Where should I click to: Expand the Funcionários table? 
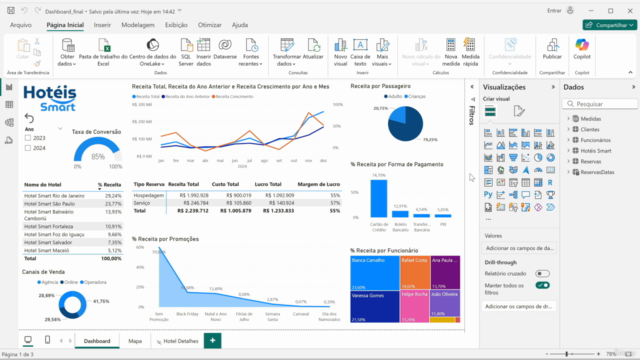point(568,140)
